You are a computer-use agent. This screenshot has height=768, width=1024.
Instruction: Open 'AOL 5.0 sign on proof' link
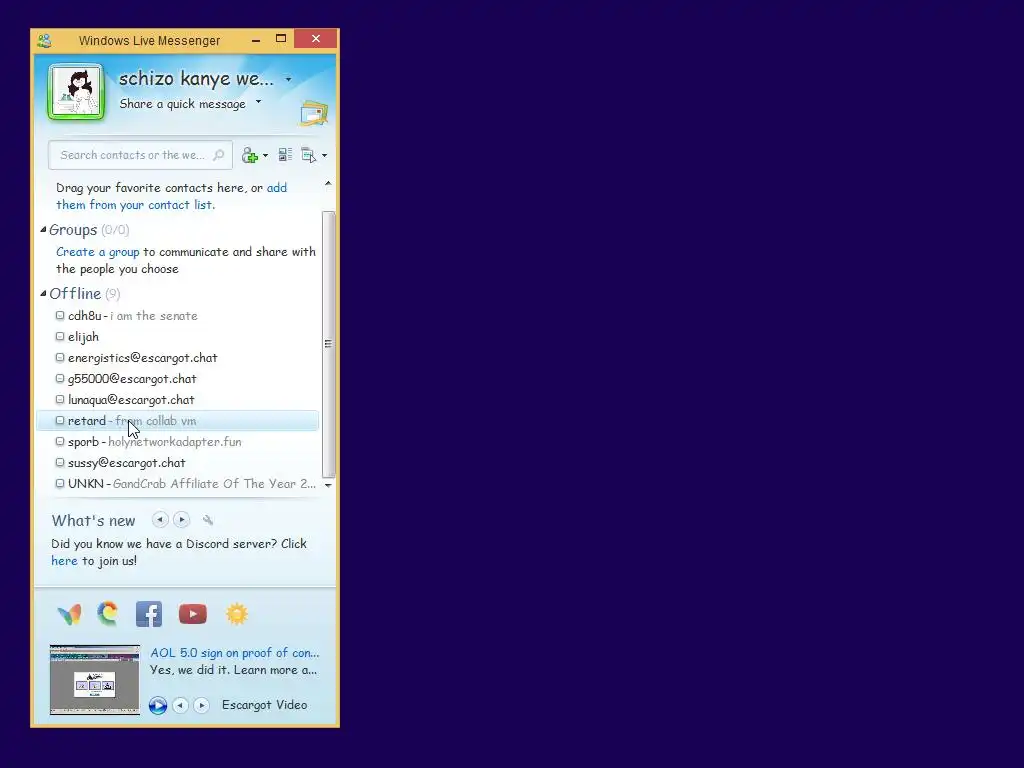pos(234,653)
